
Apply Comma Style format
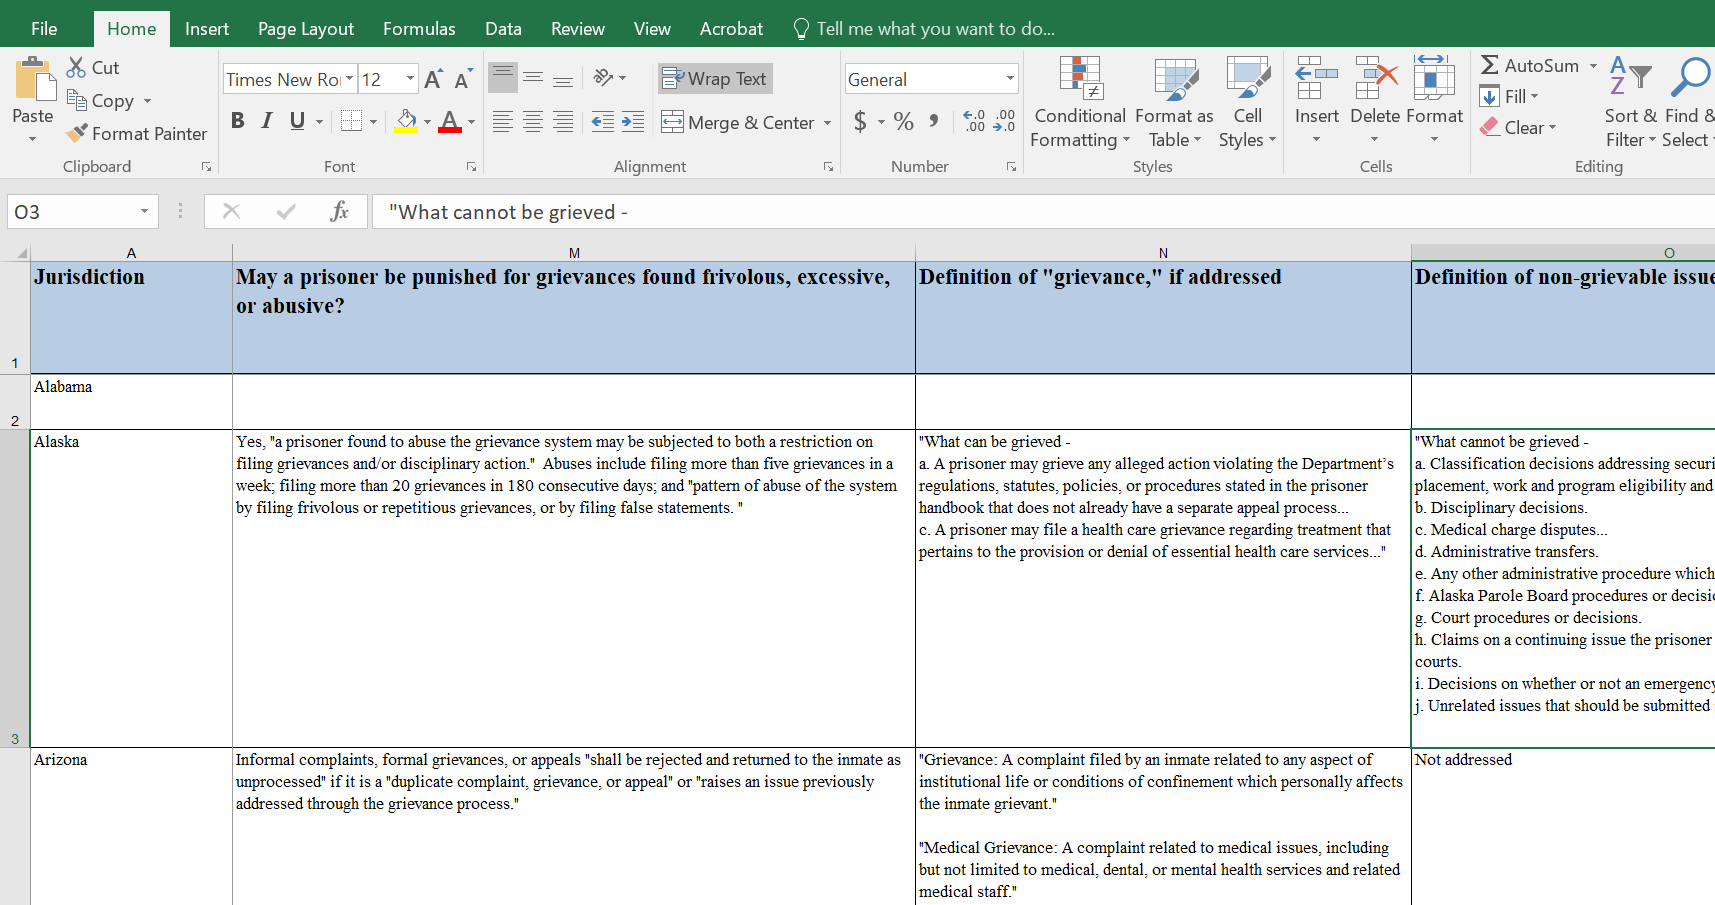pos(933,122)
